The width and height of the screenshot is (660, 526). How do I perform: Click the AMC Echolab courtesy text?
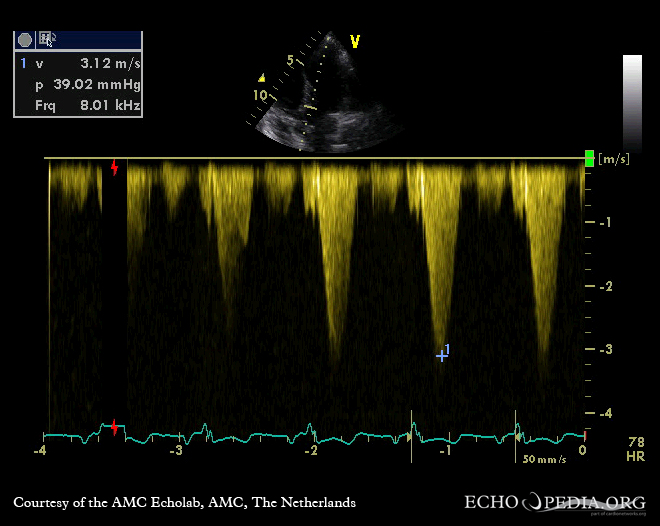point(184,502)
